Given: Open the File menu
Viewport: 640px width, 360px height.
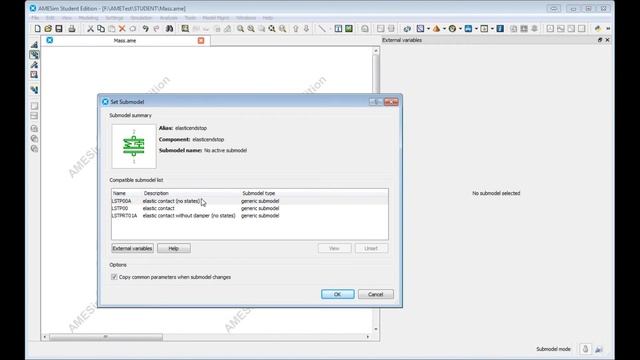Looking at the screenshot, I should coord(35,18).
